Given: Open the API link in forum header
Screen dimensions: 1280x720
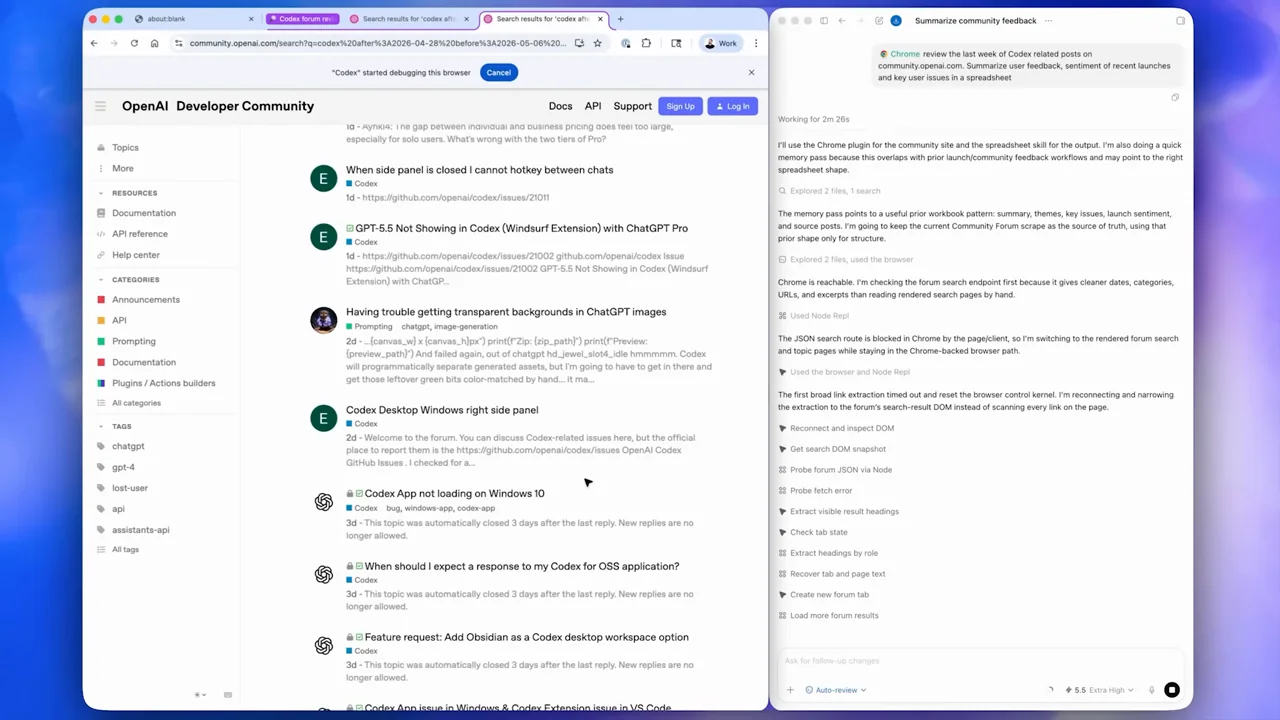Looking at the screenshot, I should coord(593,106).
